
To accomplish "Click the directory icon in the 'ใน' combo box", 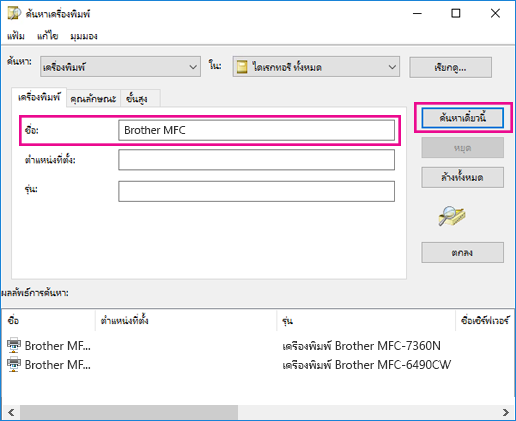I will (242, 67).
